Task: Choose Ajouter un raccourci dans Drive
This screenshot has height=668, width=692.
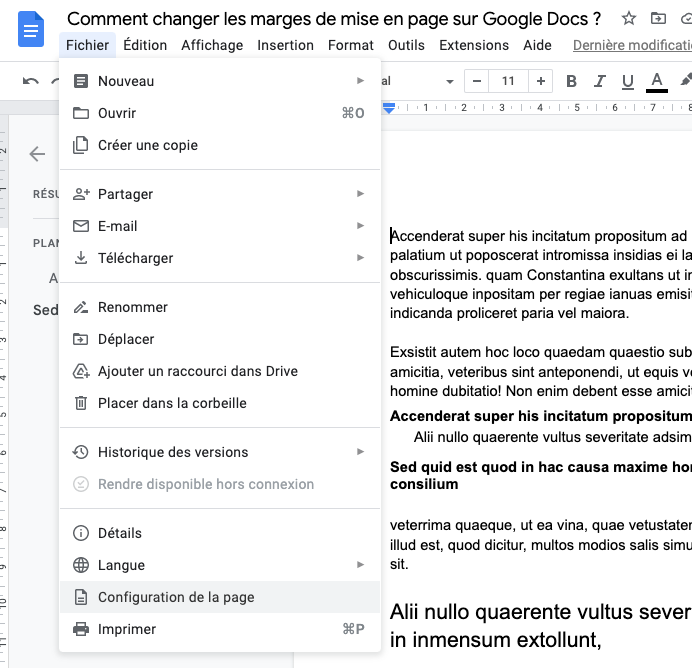Action: point(220,371)
